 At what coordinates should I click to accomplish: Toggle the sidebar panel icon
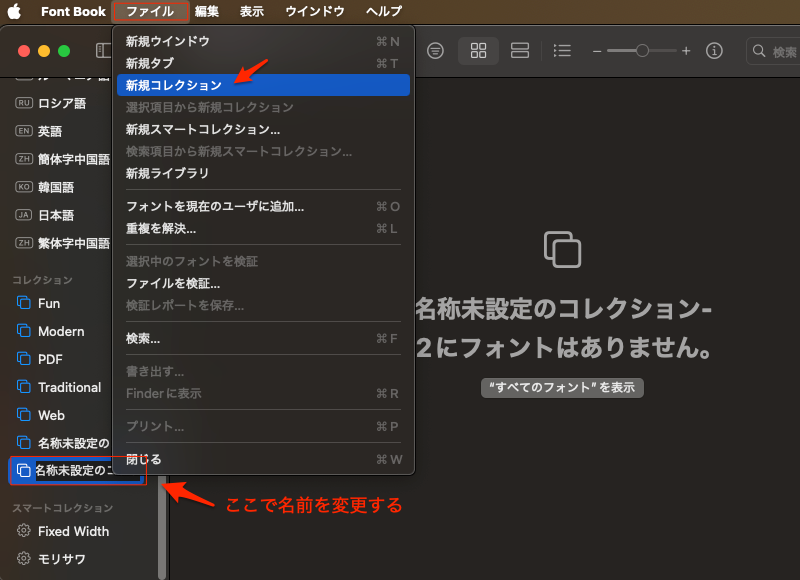click(103, 51)
